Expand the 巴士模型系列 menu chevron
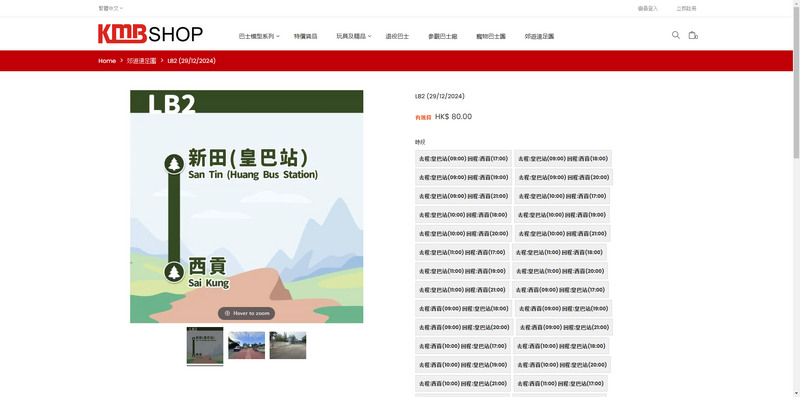Image resolution: width=800 pixels, height=397 pixels. pos(278,36)
